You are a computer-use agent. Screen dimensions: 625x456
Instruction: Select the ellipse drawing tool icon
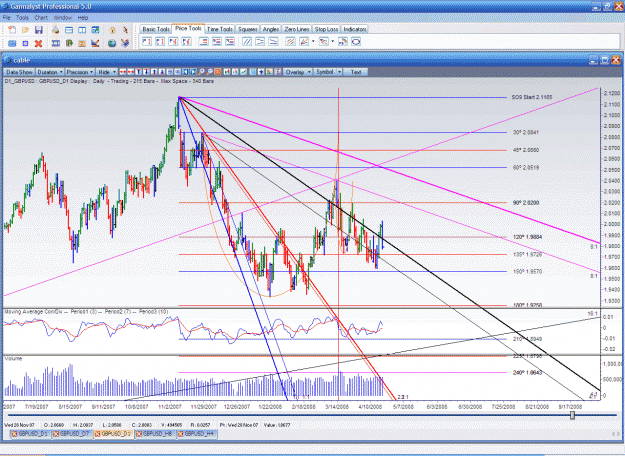pyautogui.click(x=356, y=41)
